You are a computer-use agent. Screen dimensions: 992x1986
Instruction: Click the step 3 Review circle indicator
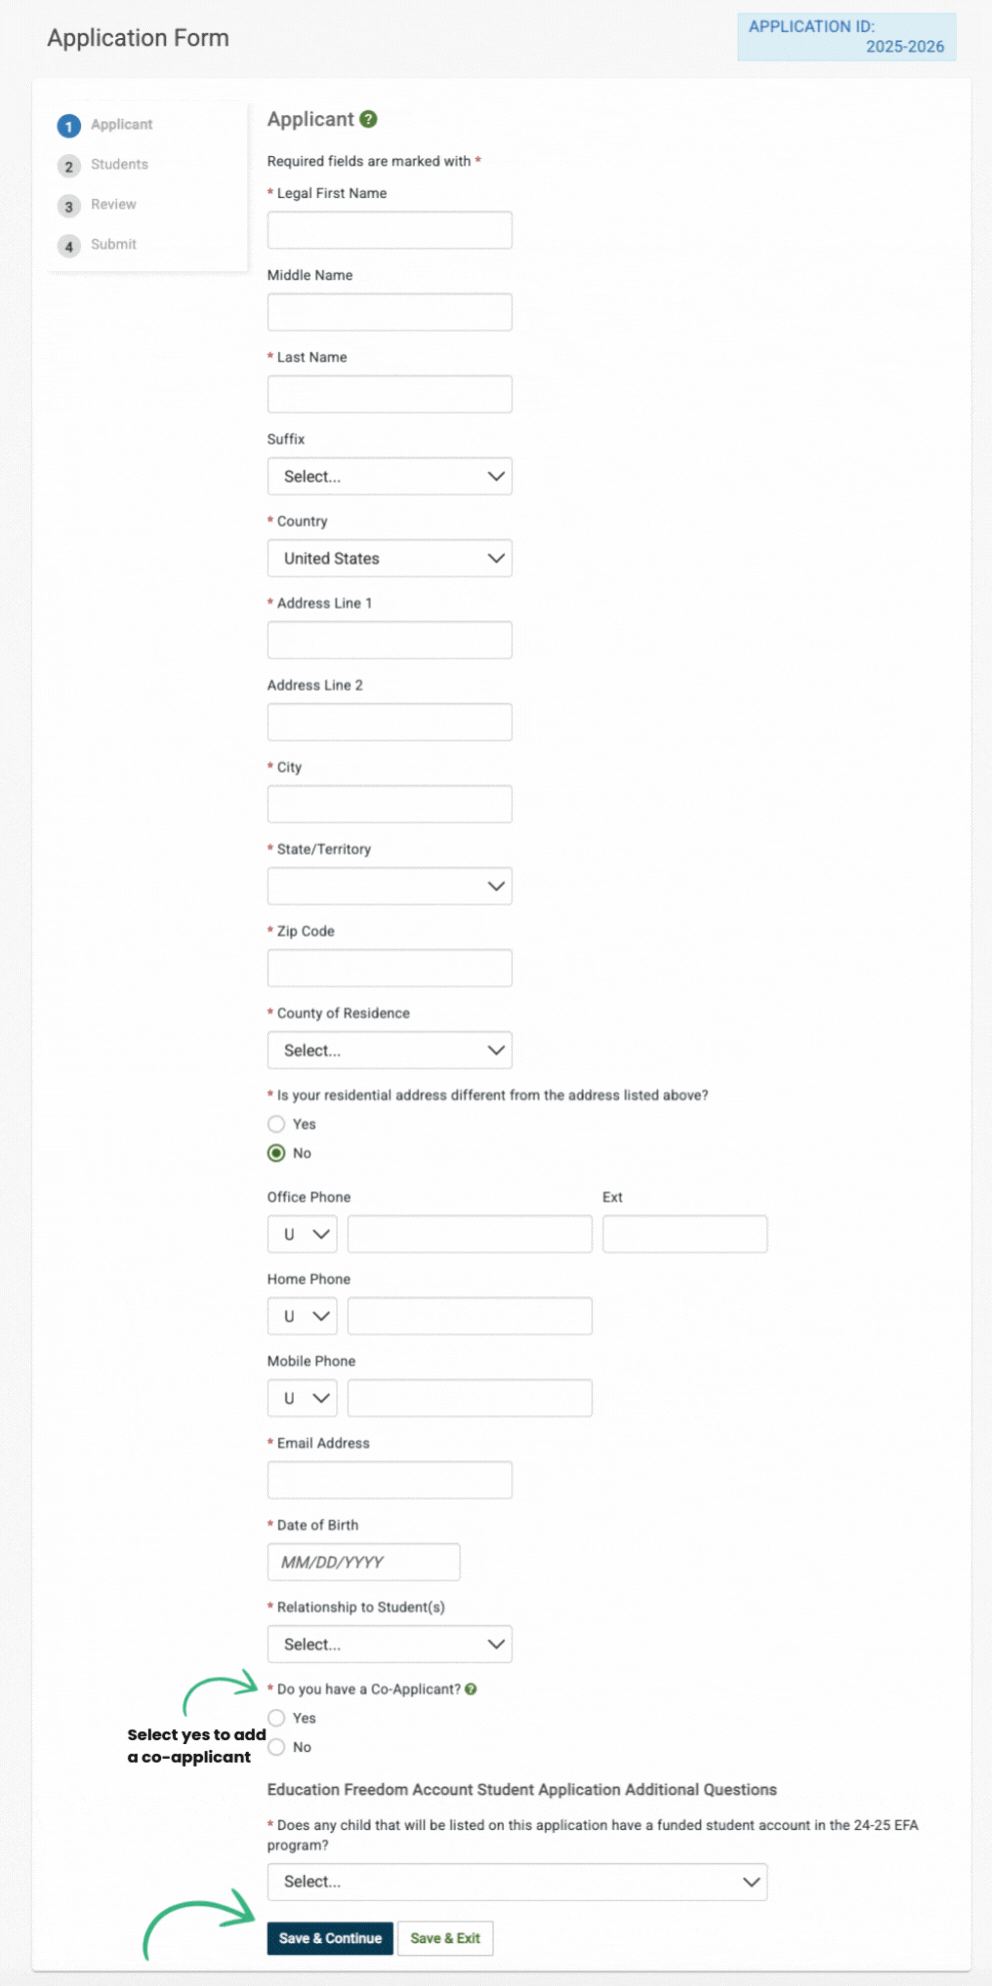click(x=68, y=206)
